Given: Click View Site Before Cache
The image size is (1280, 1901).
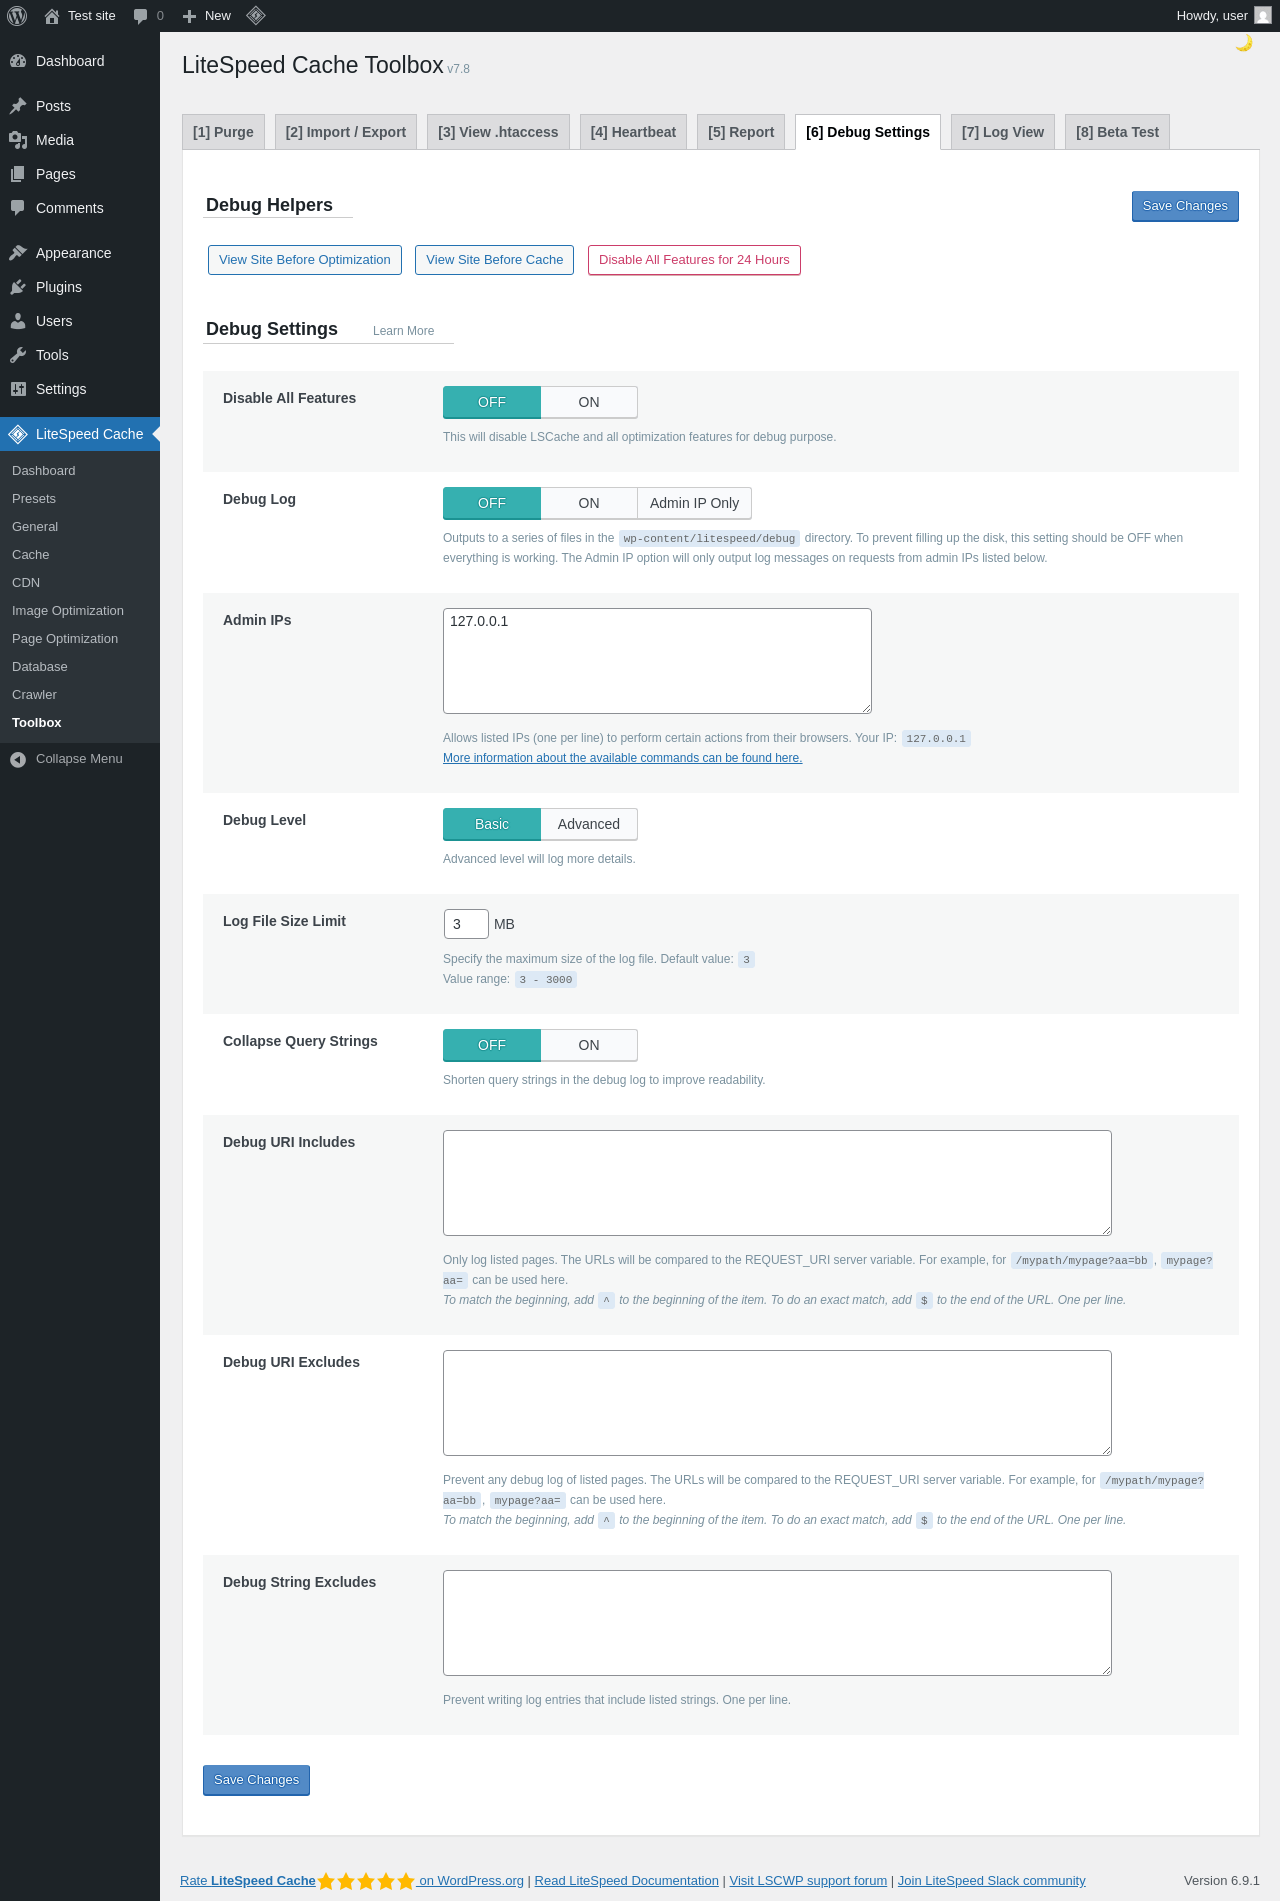Looking at the screenshot, I should pyautogui.click(x=495, y=260).
